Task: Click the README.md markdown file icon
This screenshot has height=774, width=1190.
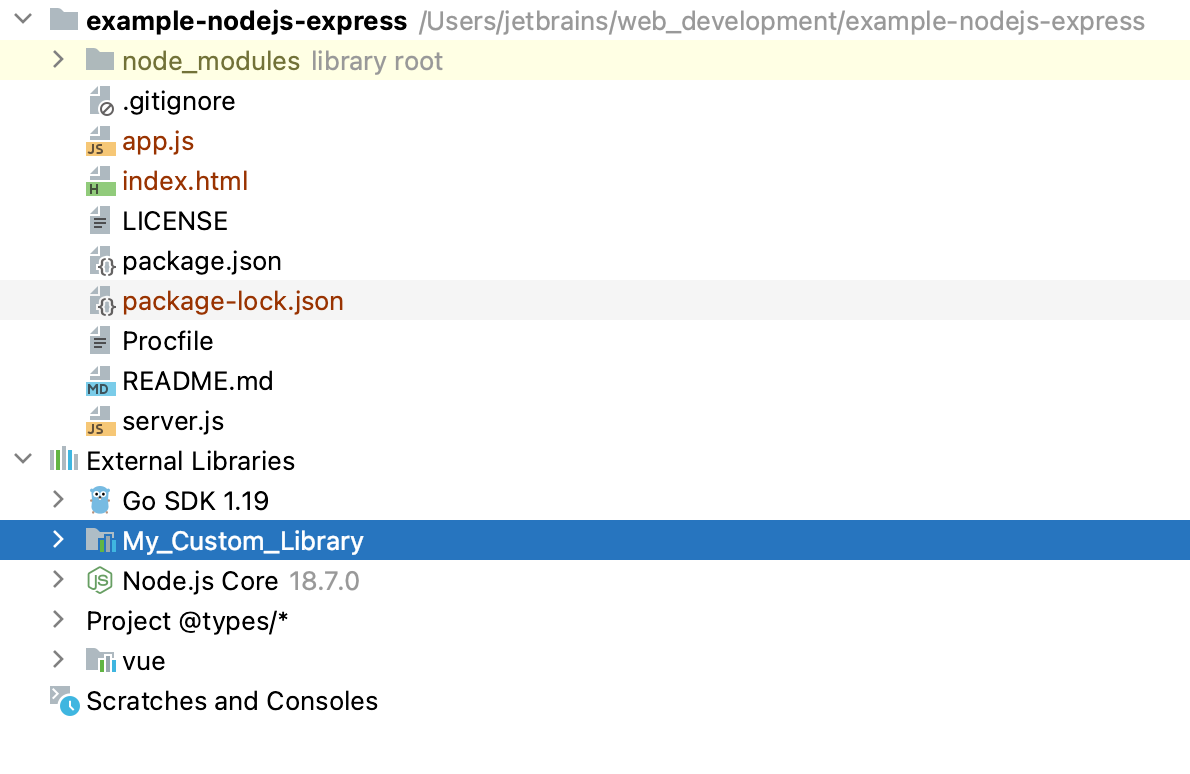Action: (99, 381)
